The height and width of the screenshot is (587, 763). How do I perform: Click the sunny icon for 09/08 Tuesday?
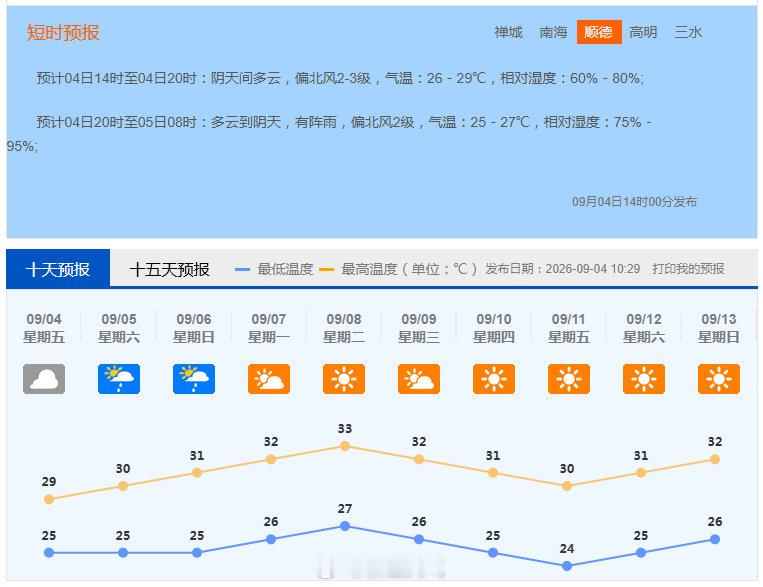pyautogui.click(x=344, y=379)
